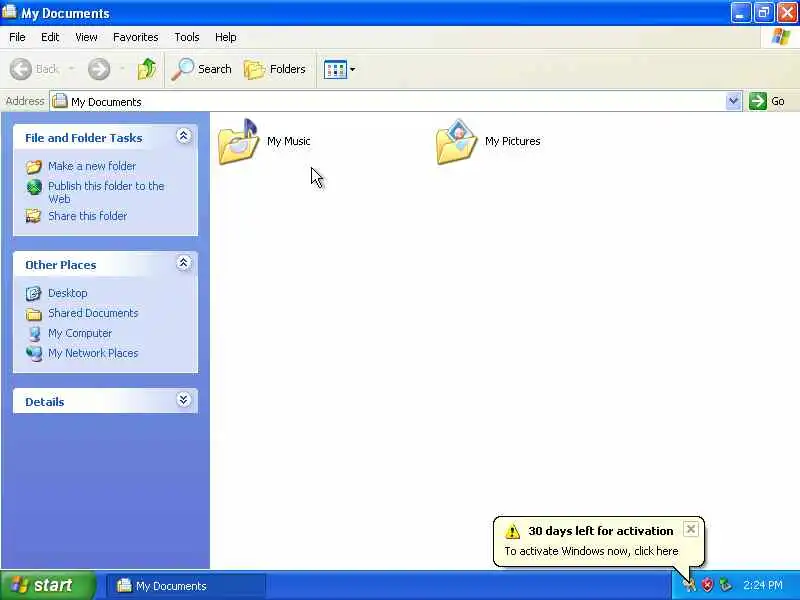Click the red security shield tray icon

click(x=707, y=585)
